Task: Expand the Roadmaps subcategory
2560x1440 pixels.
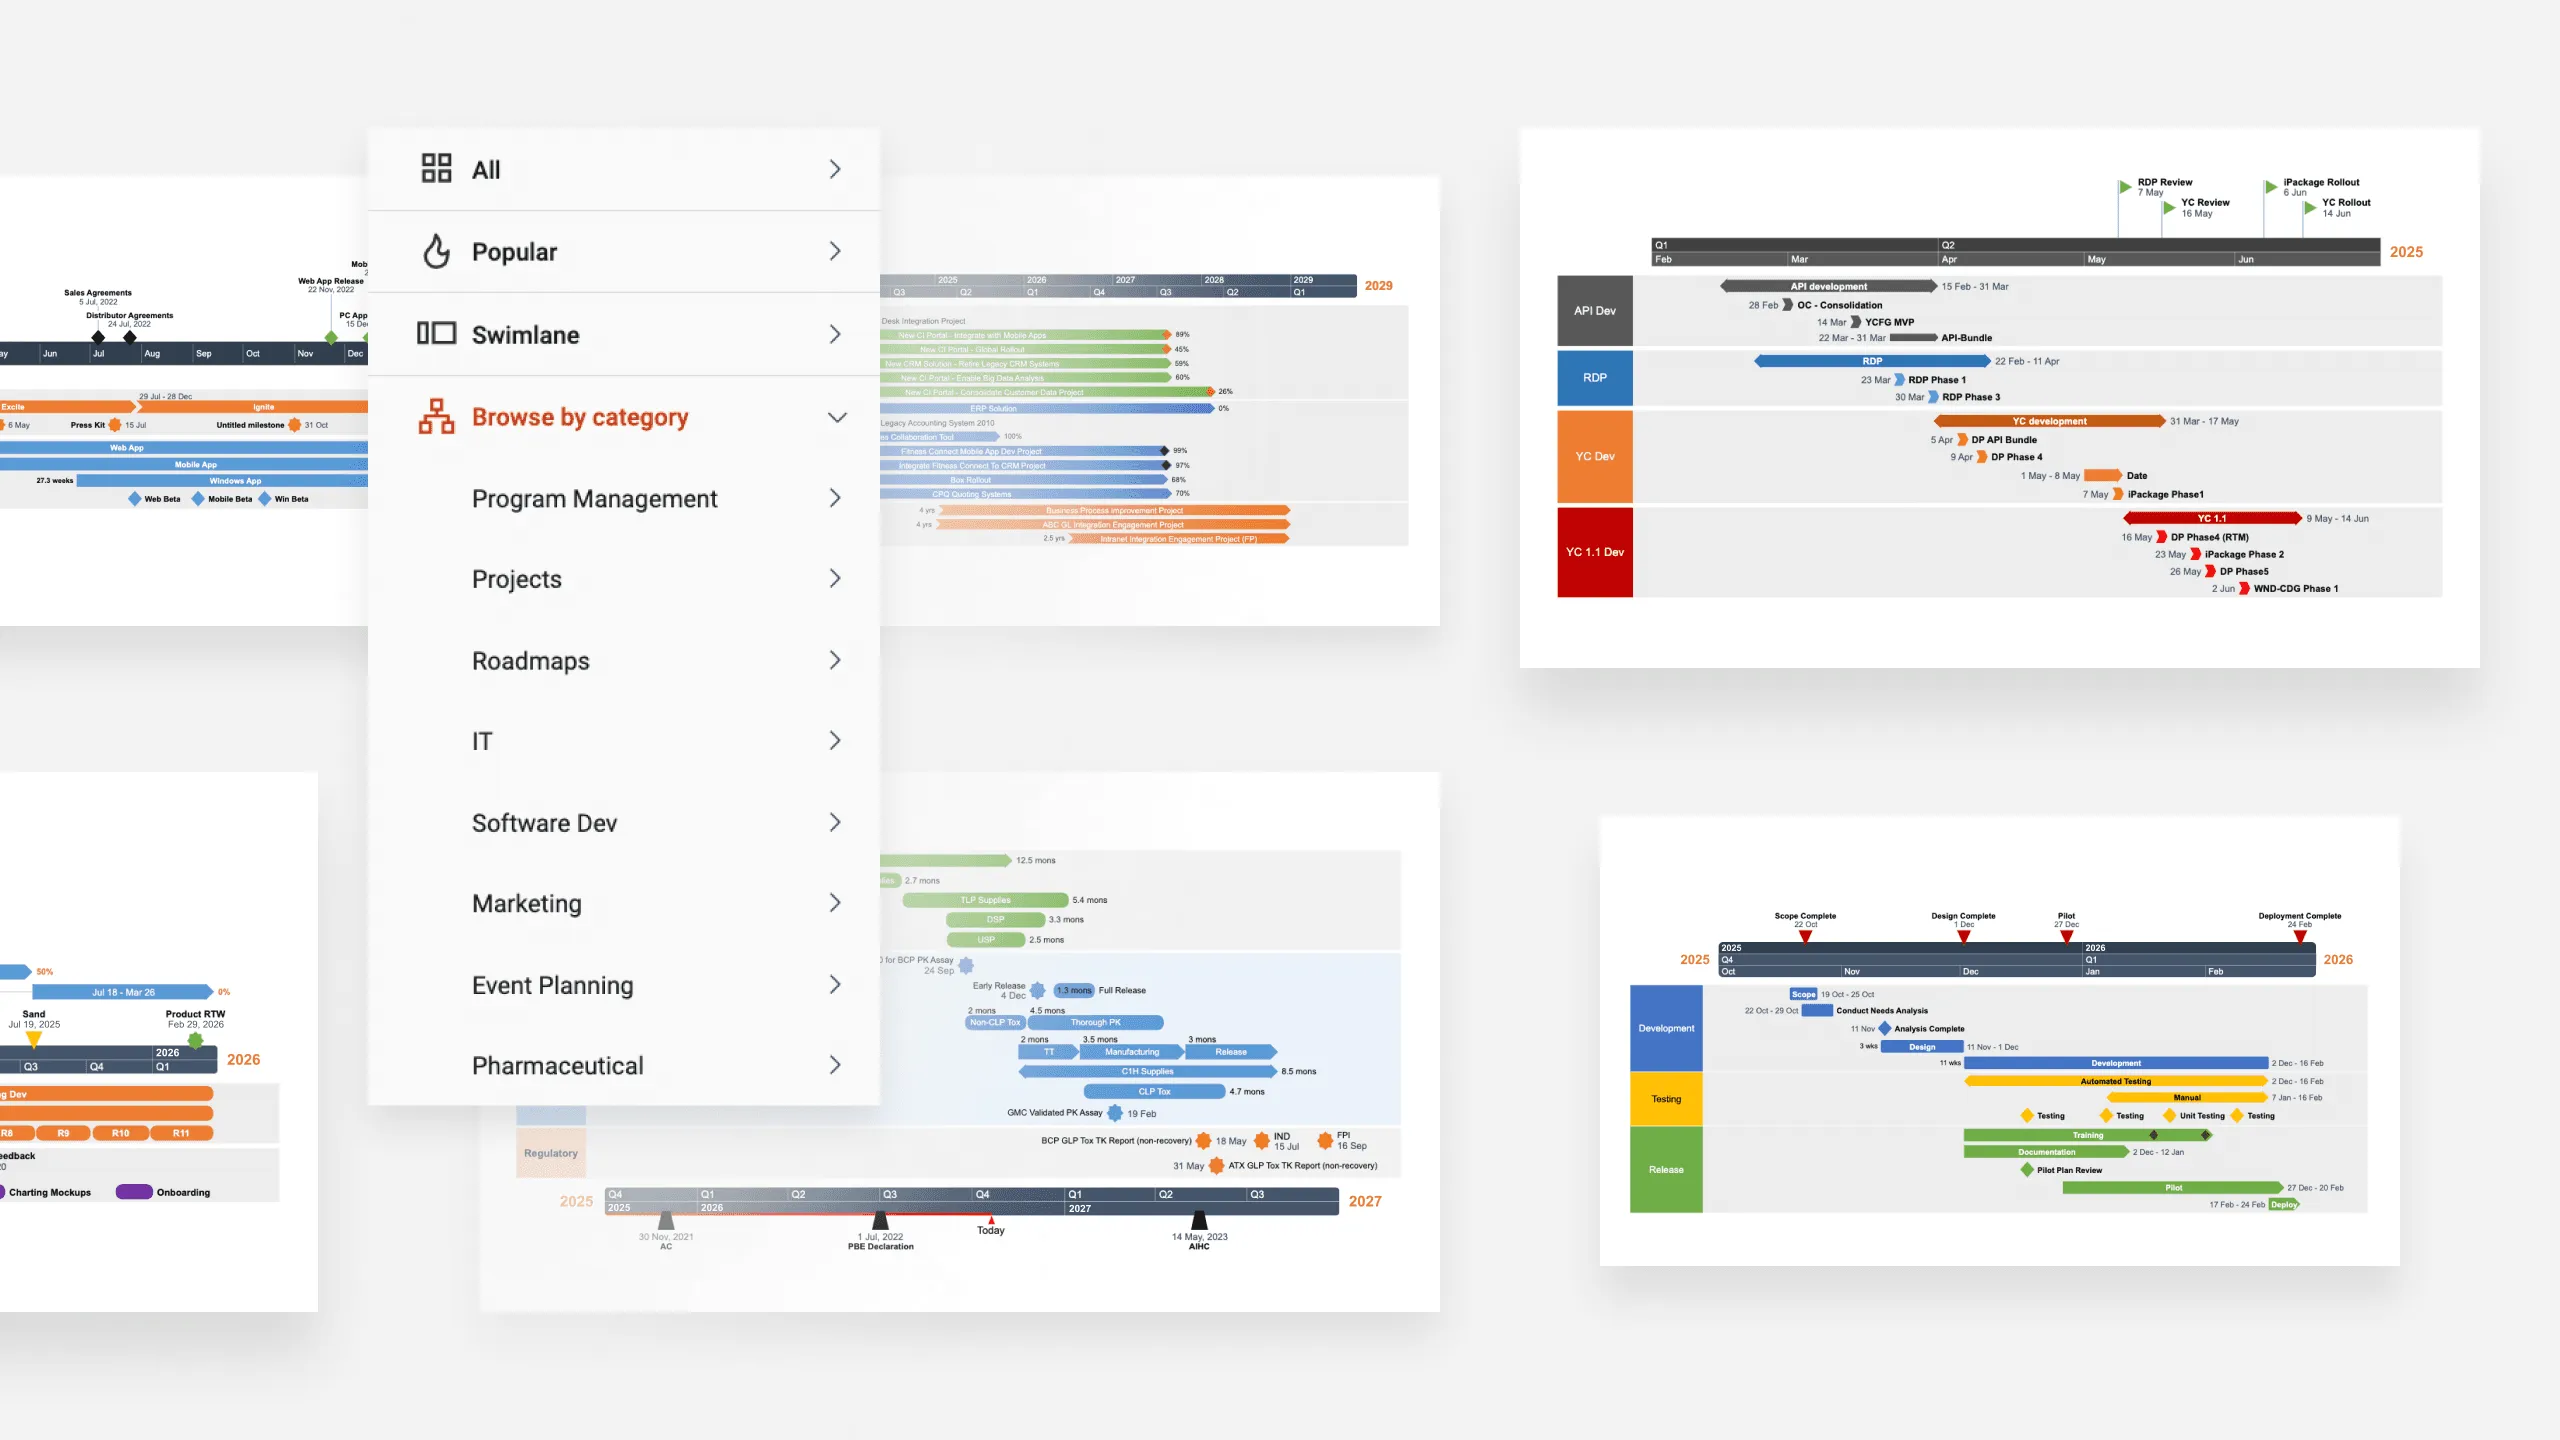Action: click(833, 659)
